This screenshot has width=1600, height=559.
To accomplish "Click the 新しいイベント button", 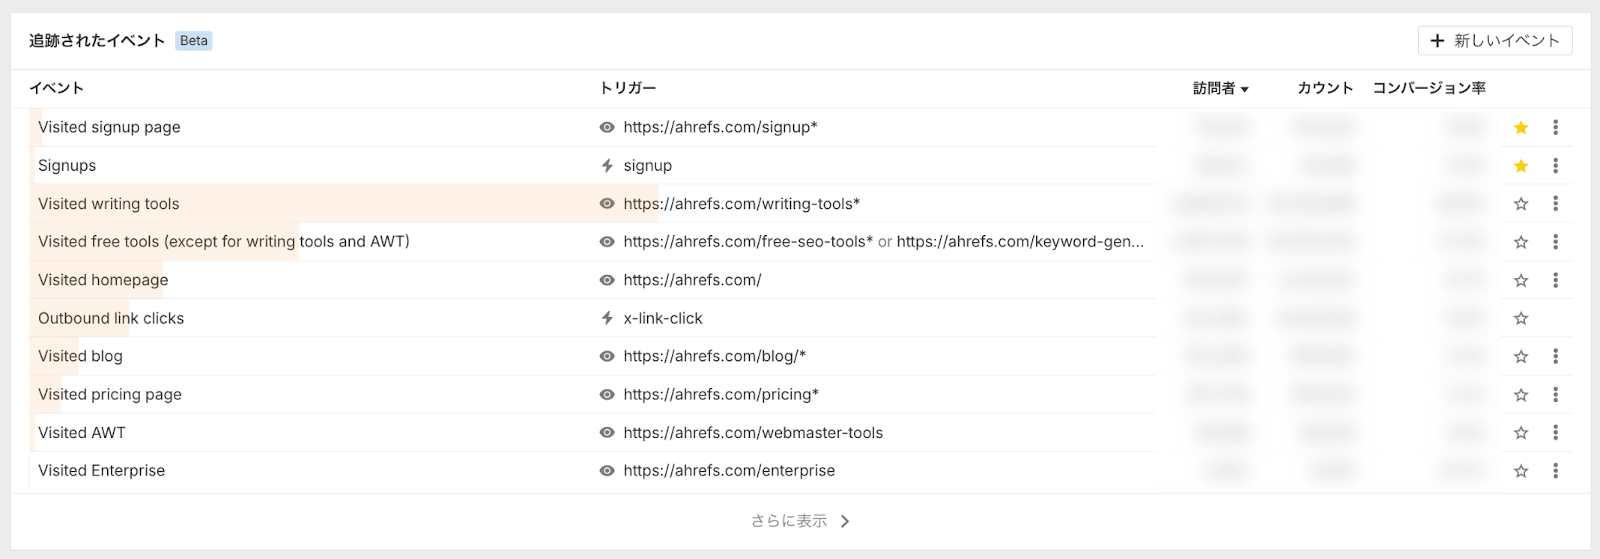I will (x=1495, y=41).
